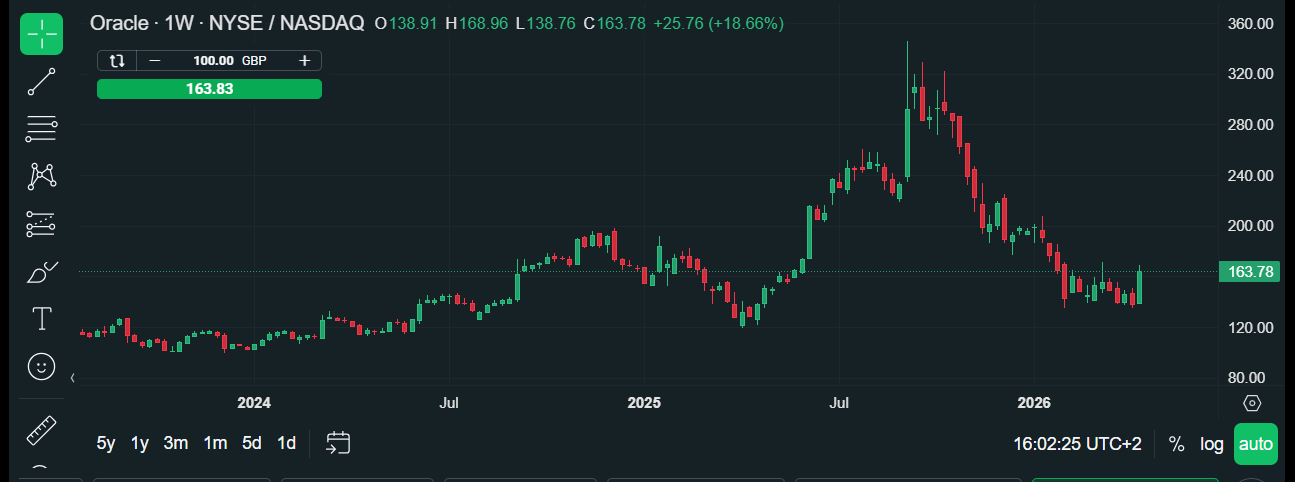Select the forecasting position tool
This screenshot has height=482, width=1295.
click(x=41, y=223)
